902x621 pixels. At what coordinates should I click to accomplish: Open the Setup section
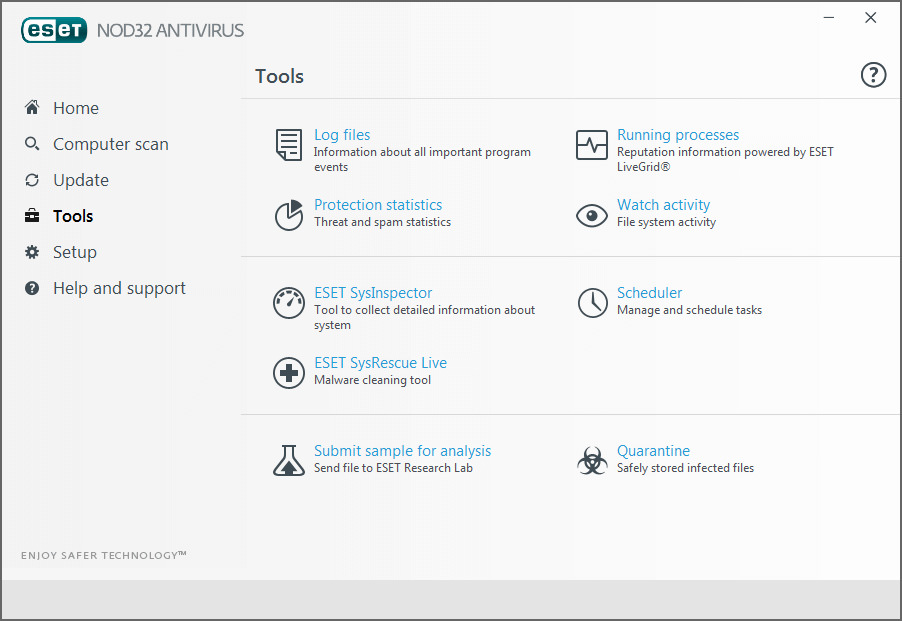tap(75, 252)
